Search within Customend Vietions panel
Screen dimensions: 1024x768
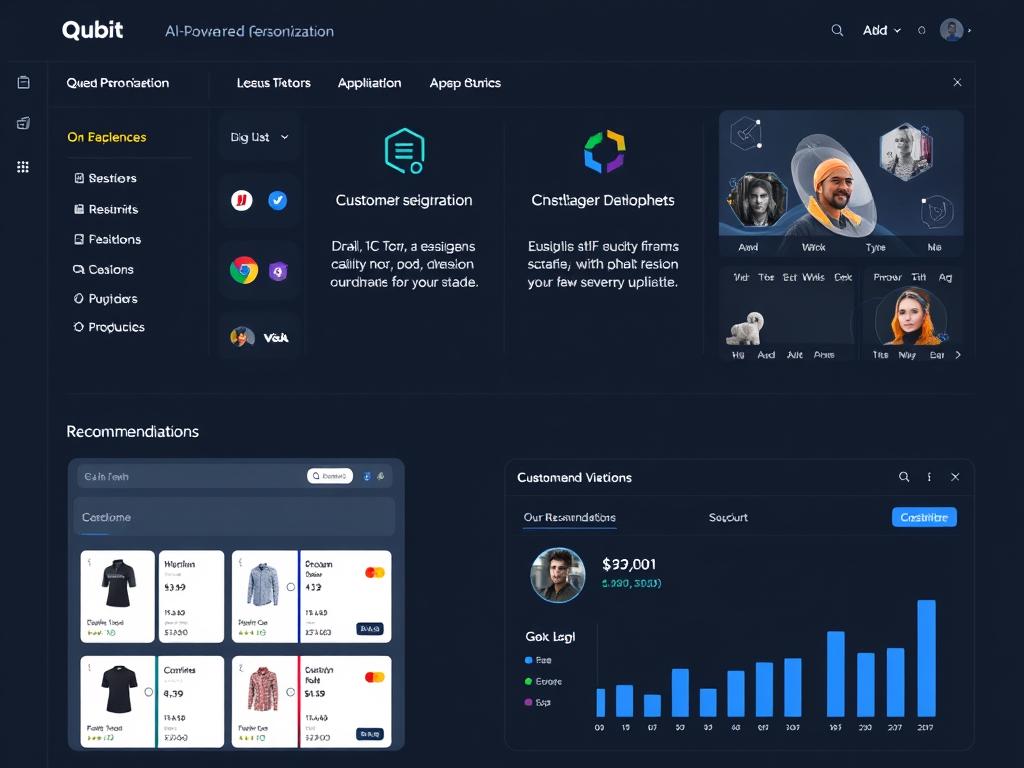pyautogui.click(x=904, y=477)
